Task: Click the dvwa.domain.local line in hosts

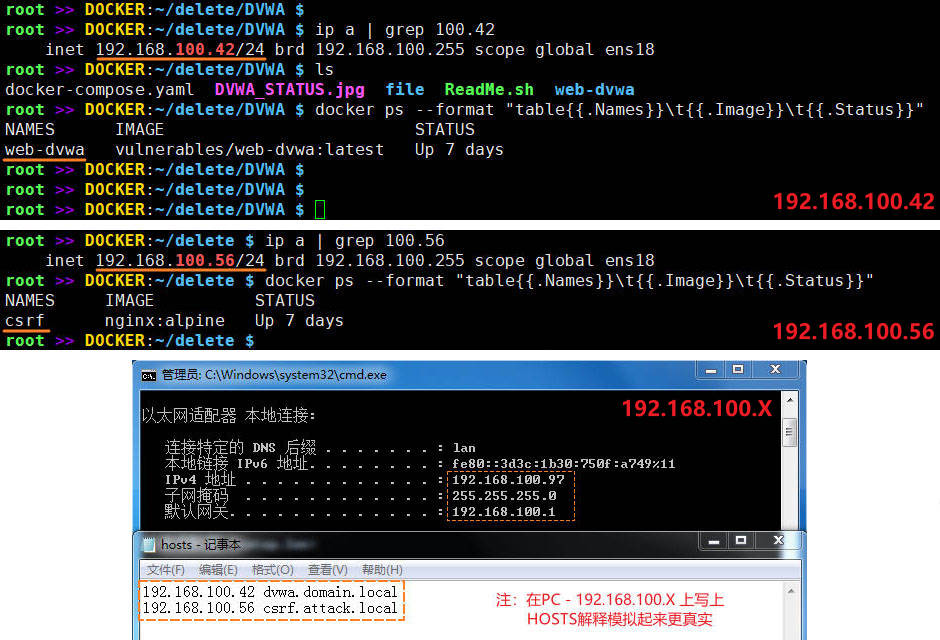Action: (270, 592)
